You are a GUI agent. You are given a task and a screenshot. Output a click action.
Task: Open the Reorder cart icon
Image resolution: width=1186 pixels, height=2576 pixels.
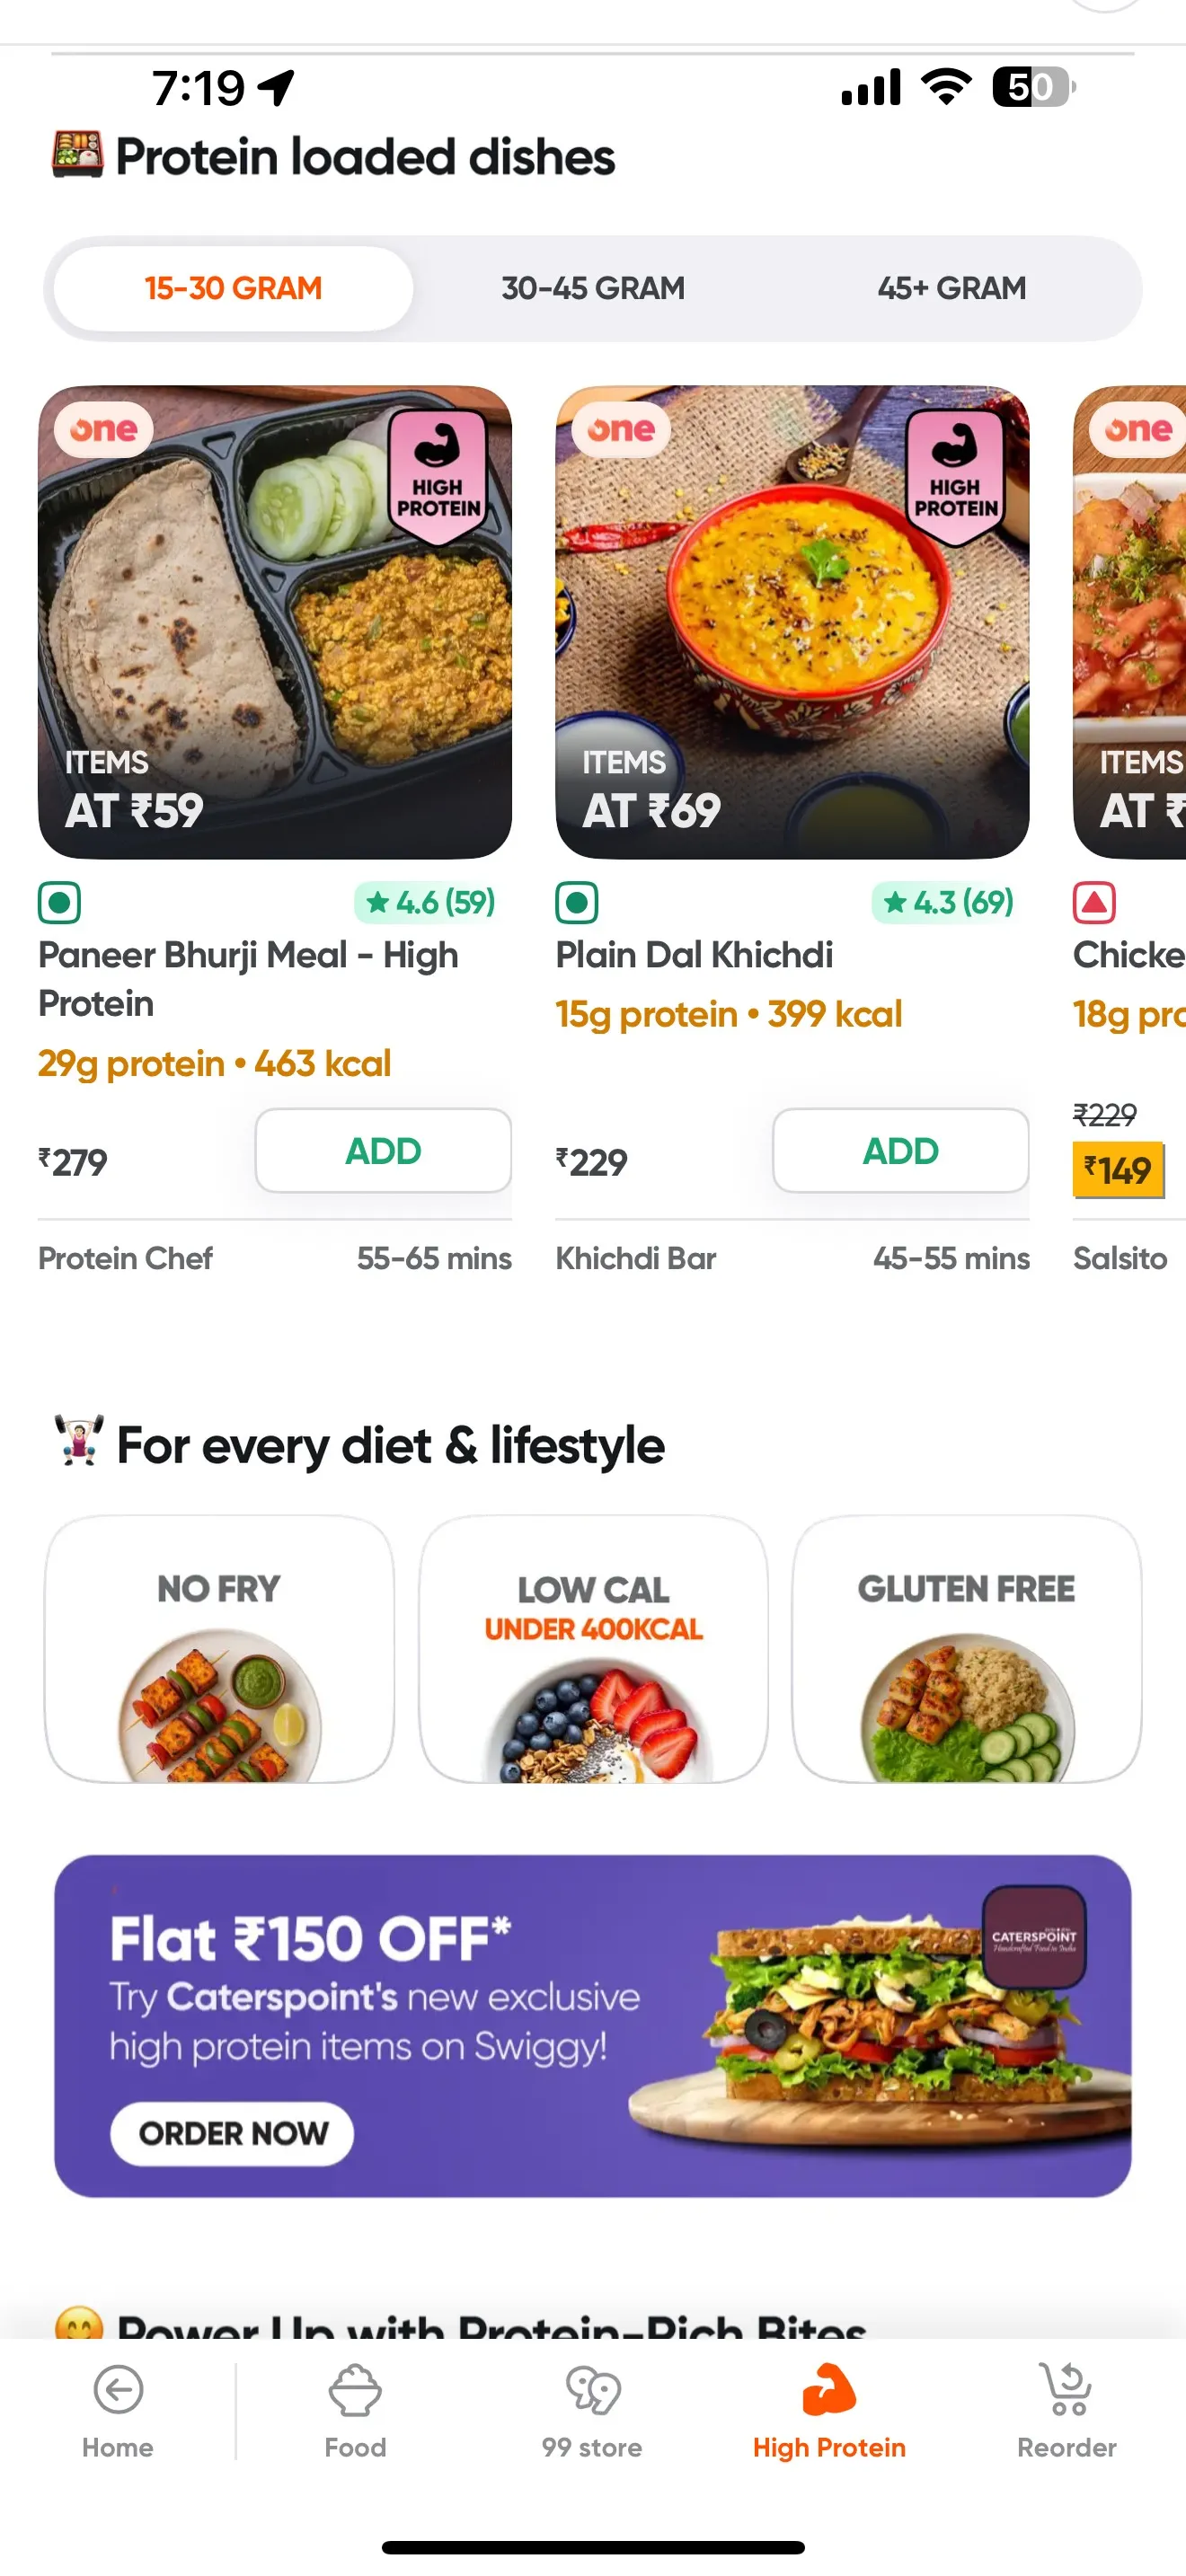click(x=1066, y=2390)
